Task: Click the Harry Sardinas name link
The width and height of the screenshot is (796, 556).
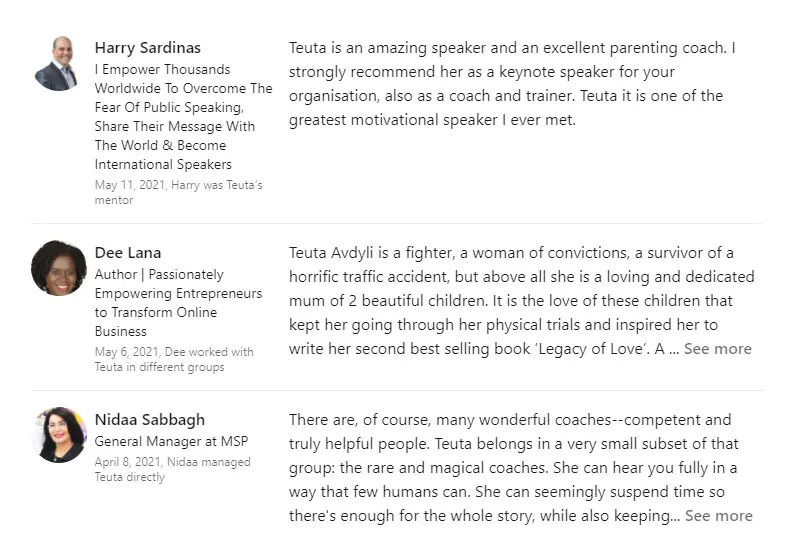Action: [148, 48]
